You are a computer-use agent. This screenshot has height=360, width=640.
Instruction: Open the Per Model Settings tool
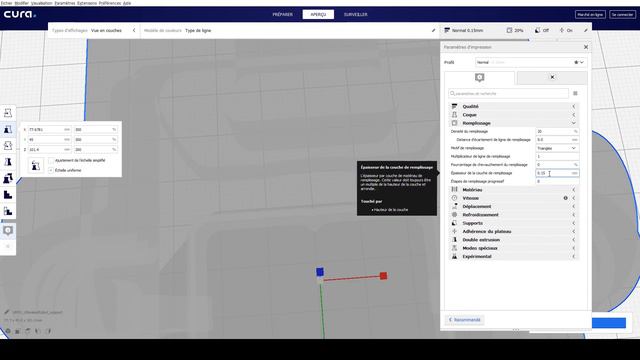pyautogui.click(x=8, y=178)
